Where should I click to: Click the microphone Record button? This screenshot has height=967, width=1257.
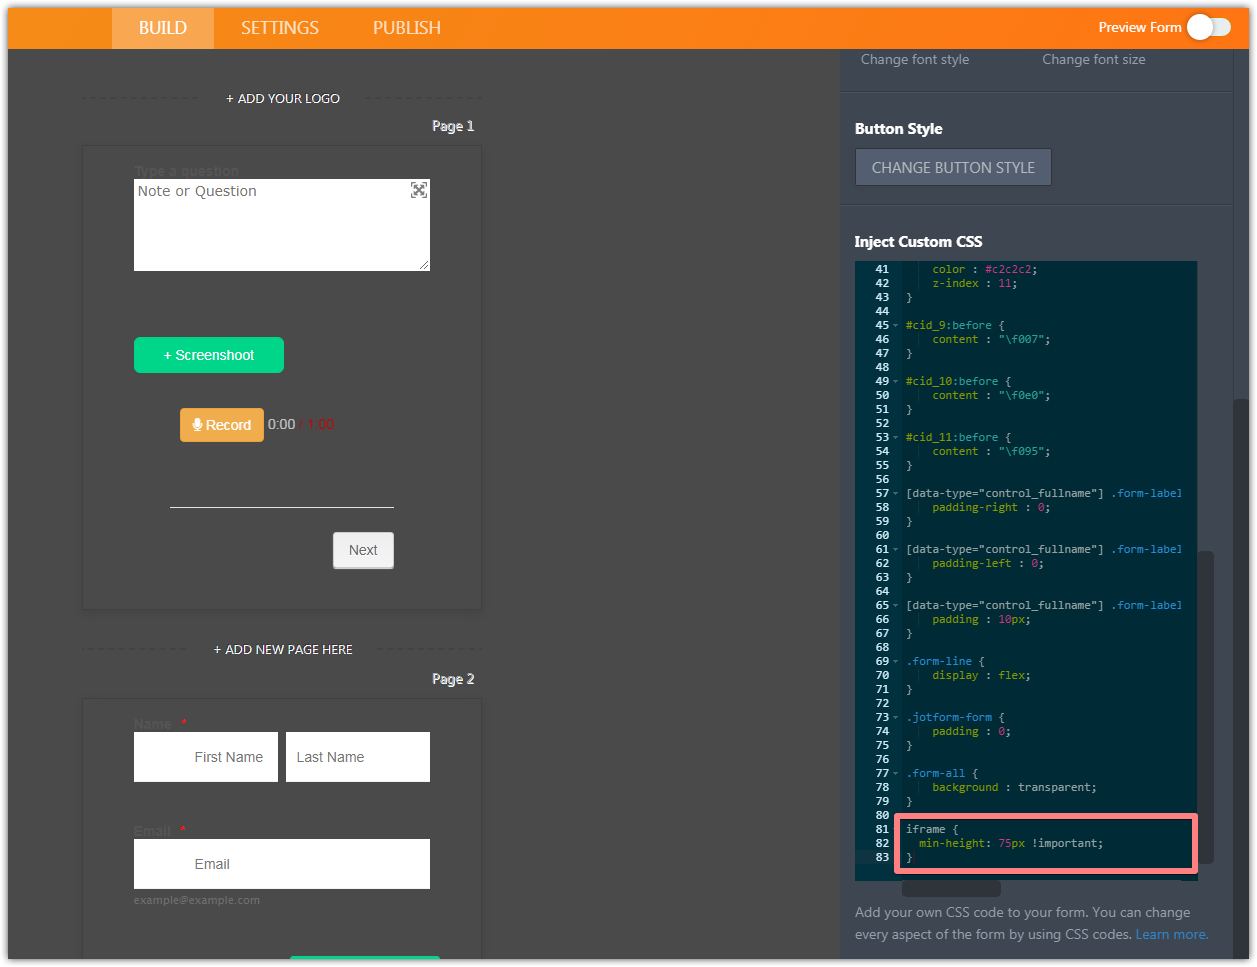(222, 425)
